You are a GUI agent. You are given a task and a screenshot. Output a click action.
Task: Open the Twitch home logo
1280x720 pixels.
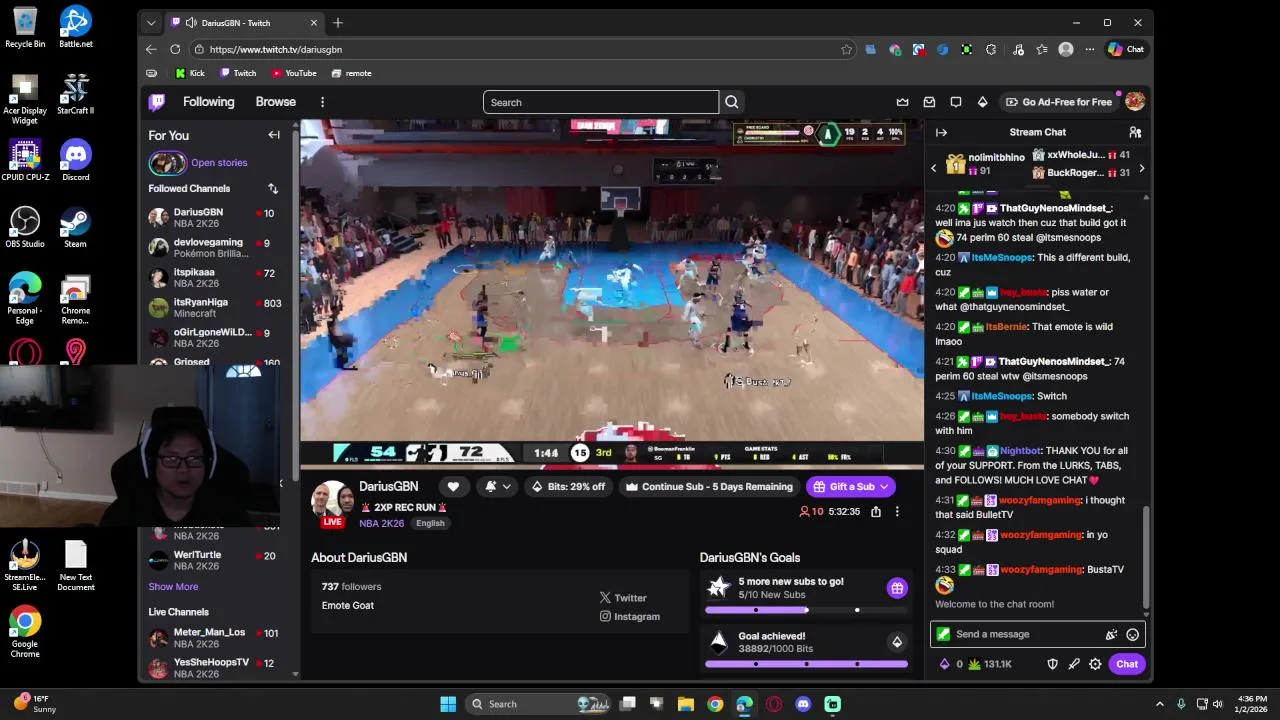[157, 102]
